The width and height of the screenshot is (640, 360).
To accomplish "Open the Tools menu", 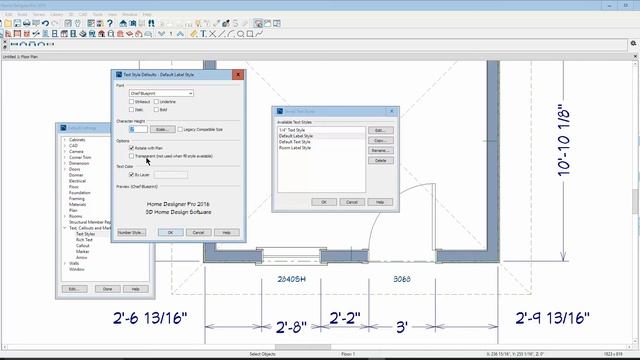I will [x=98, y=14].
